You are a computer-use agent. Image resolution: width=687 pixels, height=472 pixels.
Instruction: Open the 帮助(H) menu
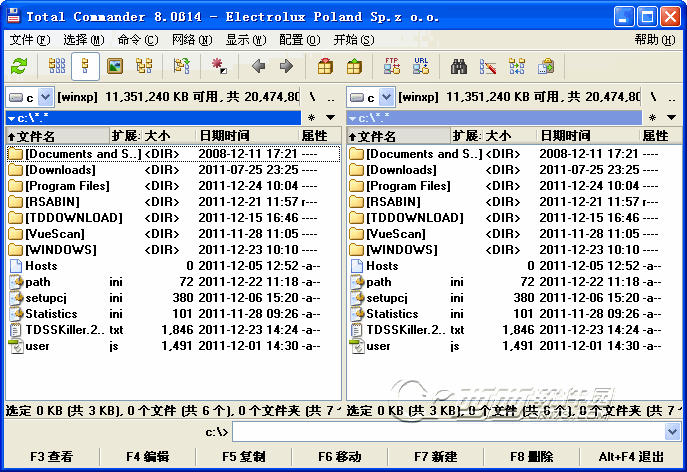(x=655, y=40)
